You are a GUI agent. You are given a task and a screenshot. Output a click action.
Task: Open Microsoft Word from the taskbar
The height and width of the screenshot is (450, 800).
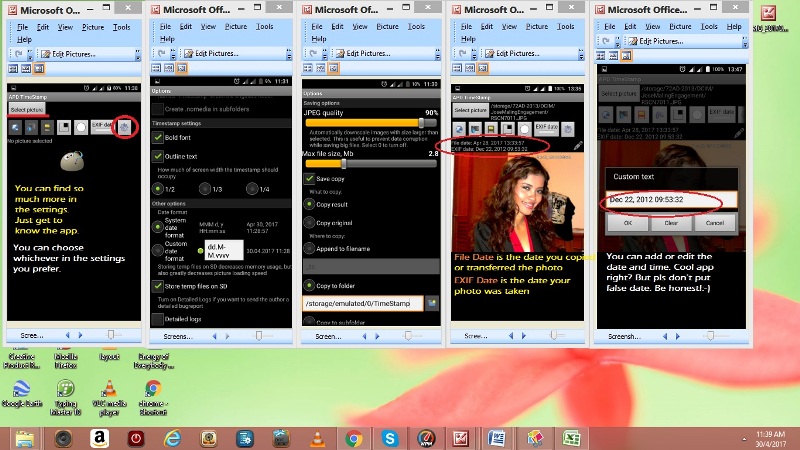click(497, 438)
